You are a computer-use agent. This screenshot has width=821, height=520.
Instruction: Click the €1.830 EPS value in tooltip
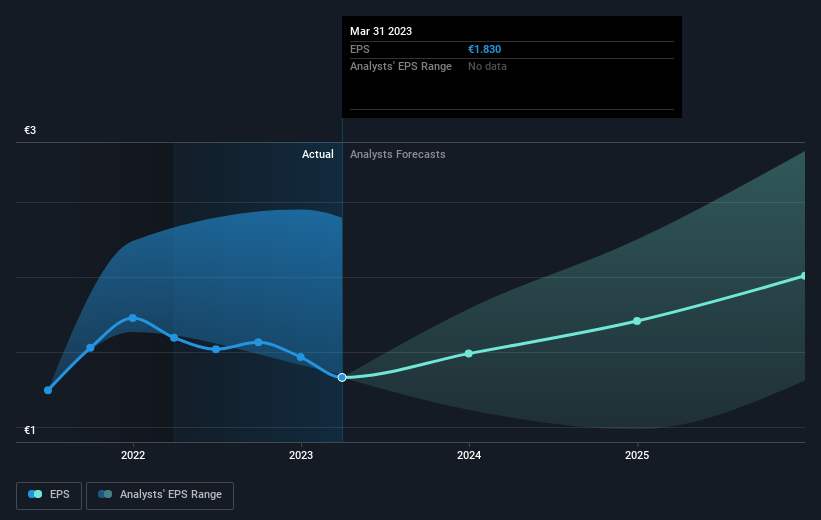coord(484,49)
